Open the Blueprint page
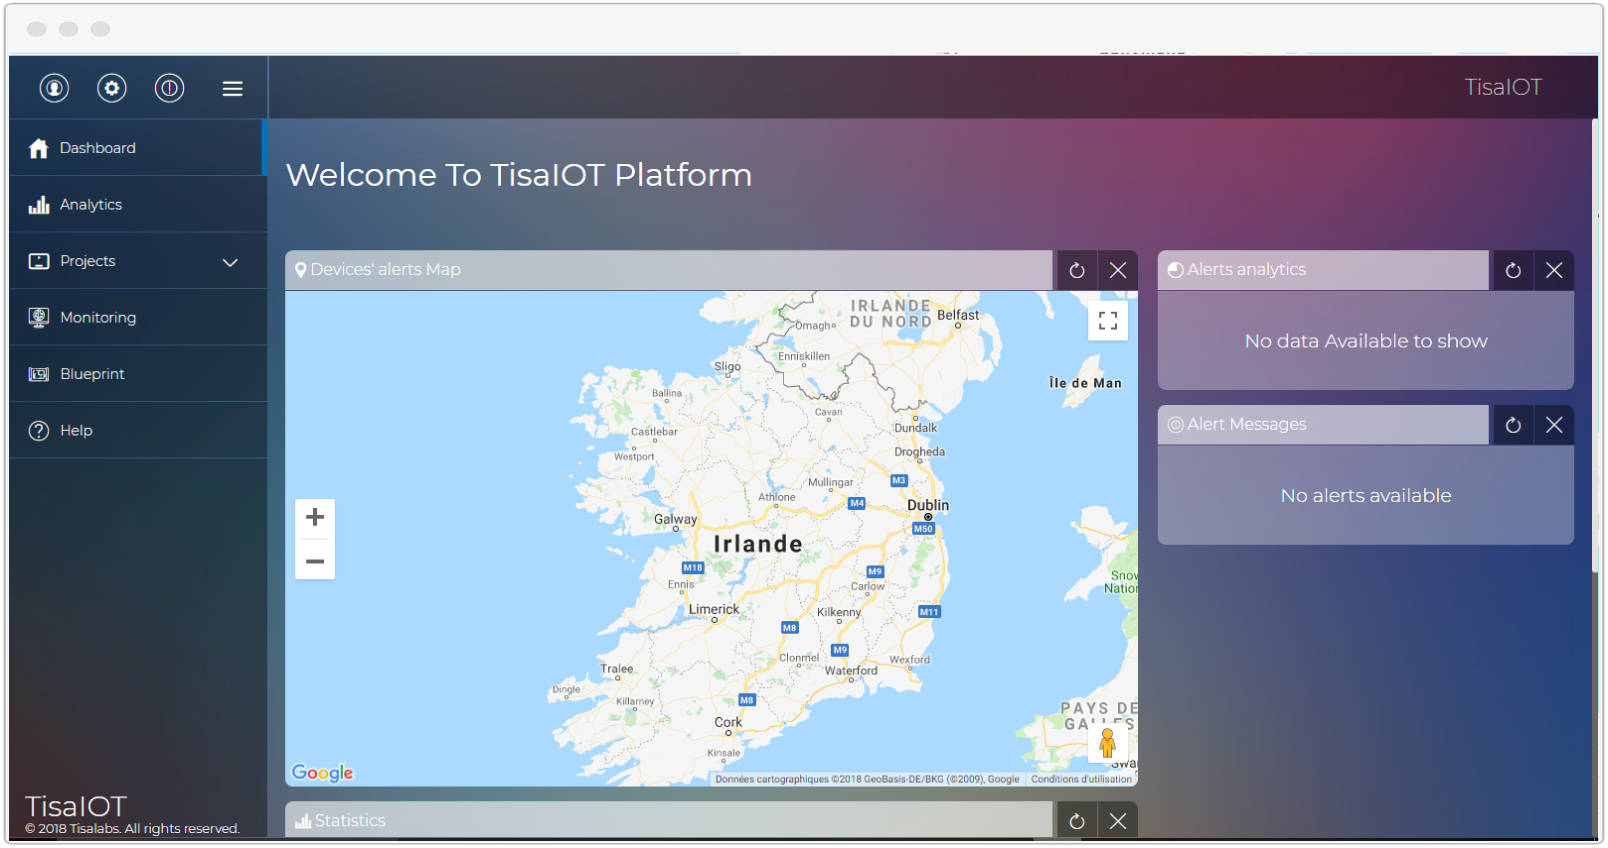The width and height of the screenshot is (1608, 848). click(x=92, y=374)
